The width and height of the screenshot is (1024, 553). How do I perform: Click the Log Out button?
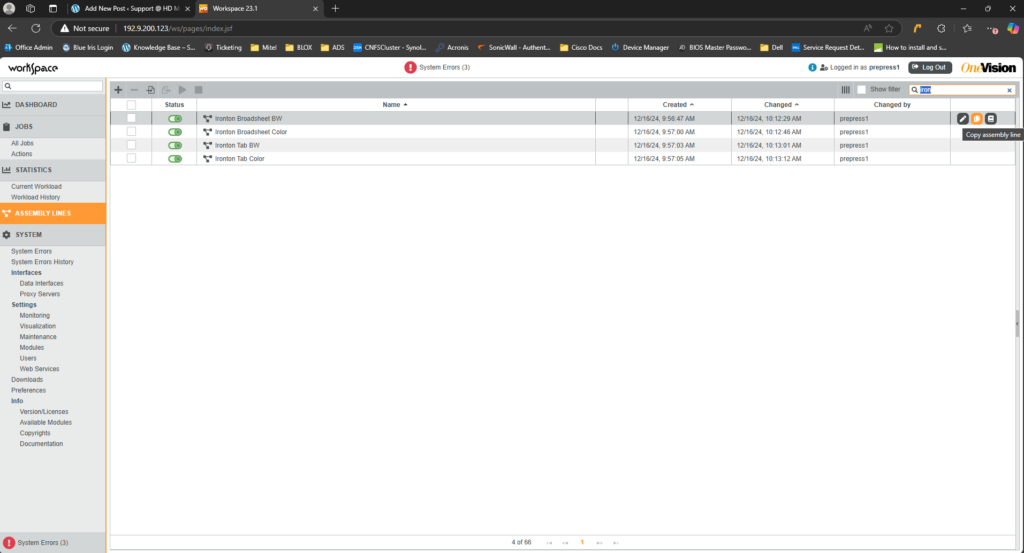(930, 67)
